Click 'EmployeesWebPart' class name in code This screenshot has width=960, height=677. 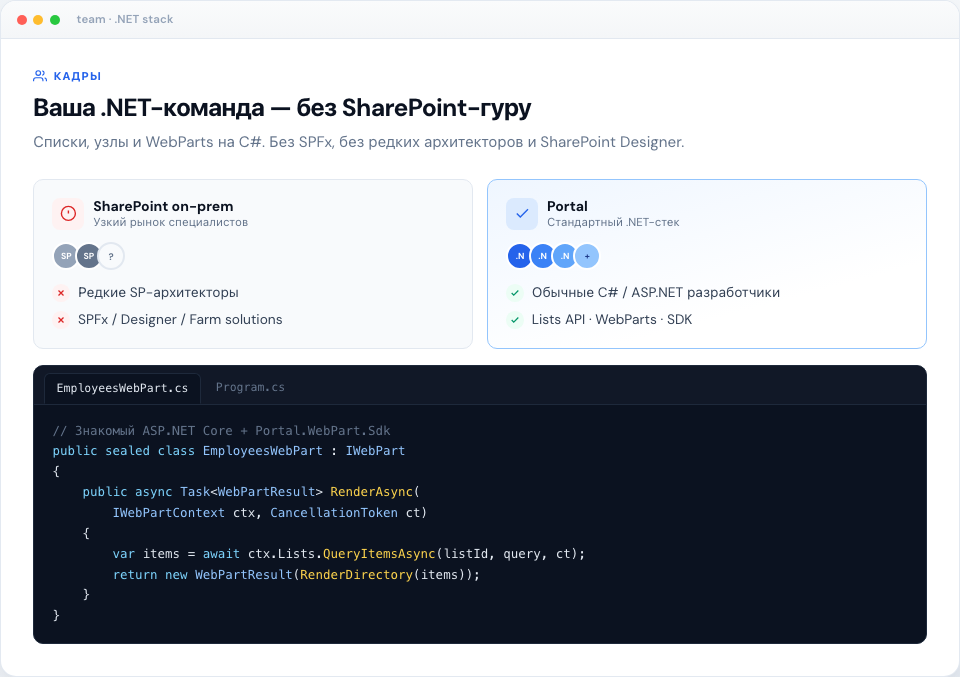click(x=263, y=451)
